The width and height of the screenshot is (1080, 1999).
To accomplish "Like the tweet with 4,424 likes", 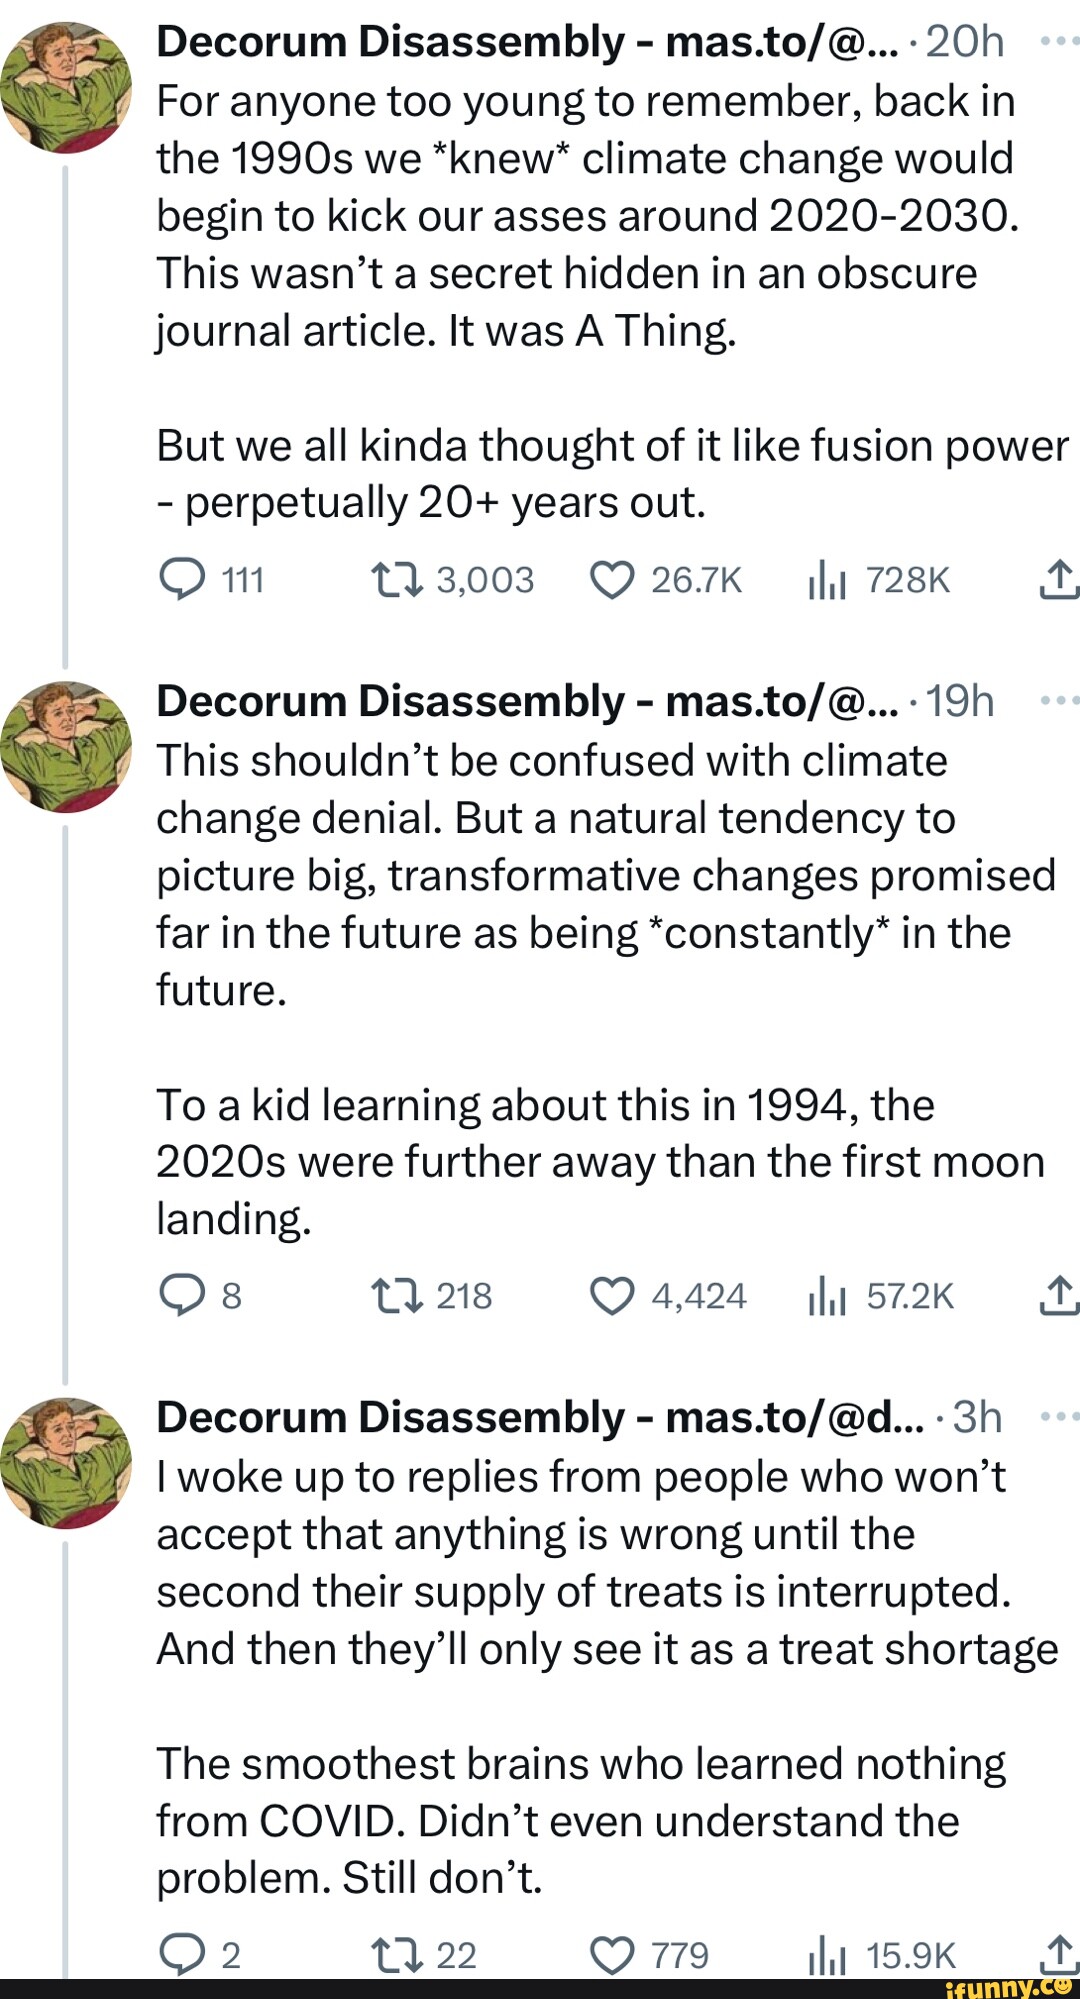I will 612,1296.
